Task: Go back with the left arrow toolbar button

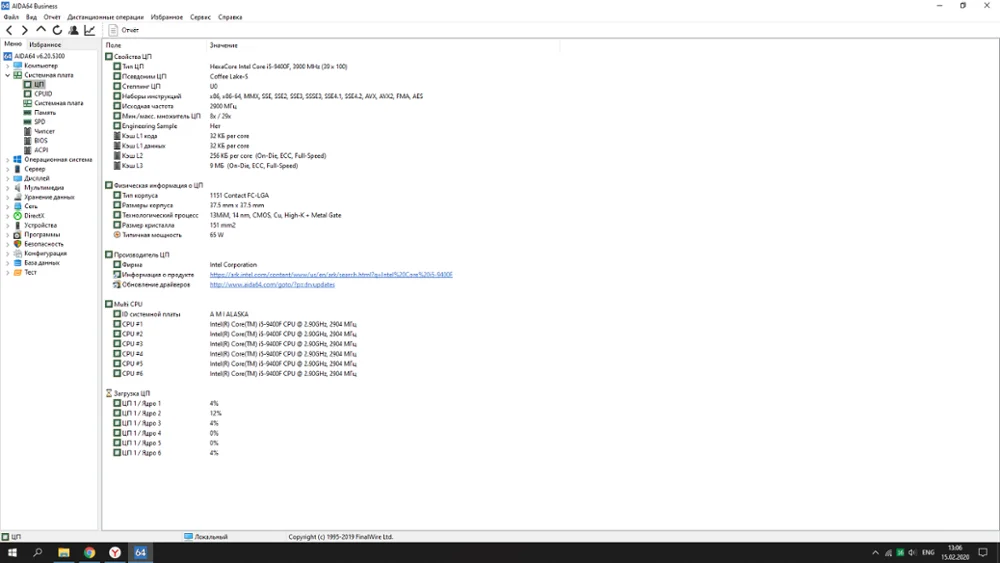Action: (9, 30)
